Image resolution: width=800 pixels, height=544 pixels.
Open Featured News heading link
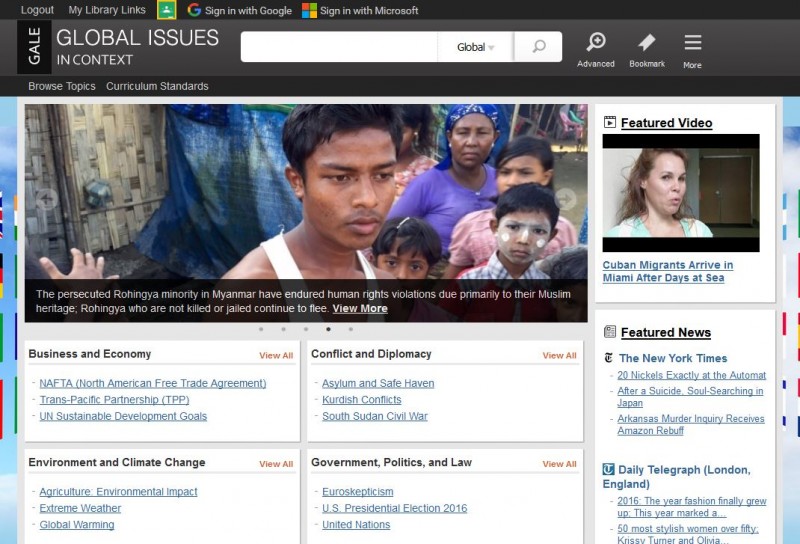(x=666, y=332)
